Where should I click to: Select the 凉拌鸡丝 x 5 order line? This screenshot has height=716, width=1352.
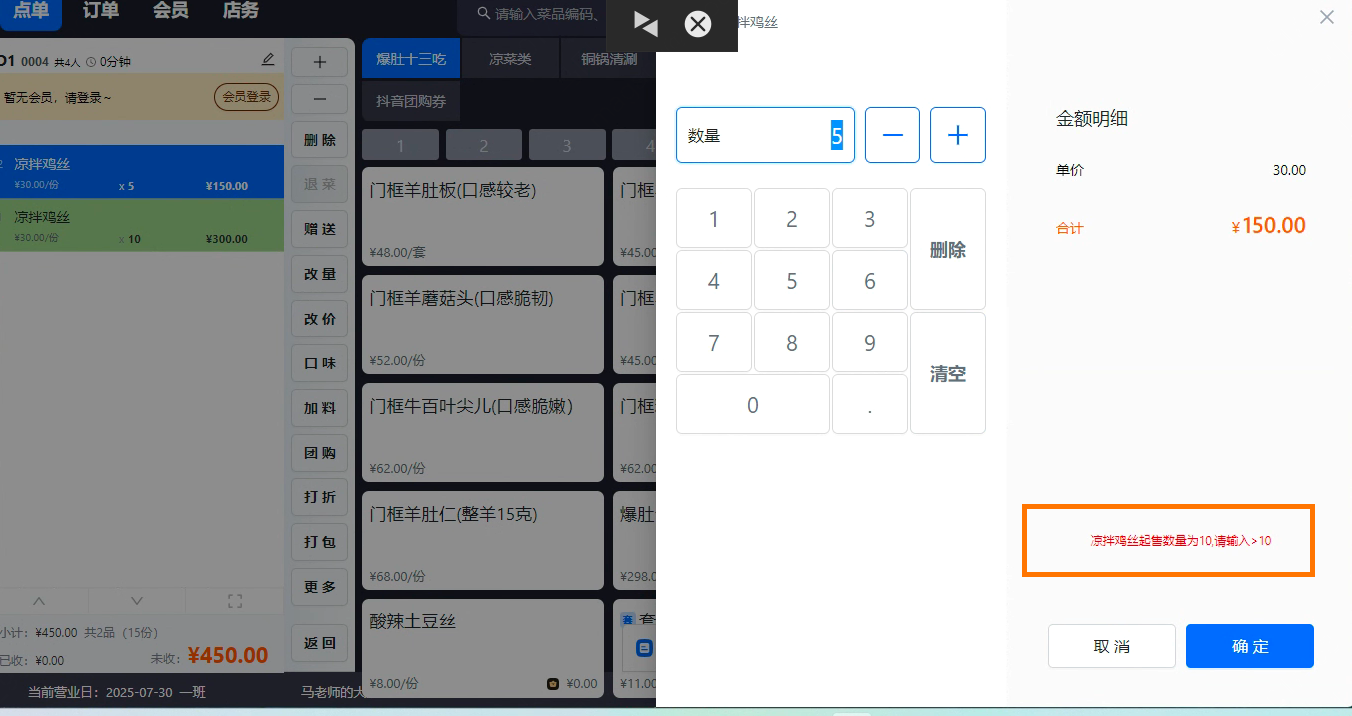[142, 172]
